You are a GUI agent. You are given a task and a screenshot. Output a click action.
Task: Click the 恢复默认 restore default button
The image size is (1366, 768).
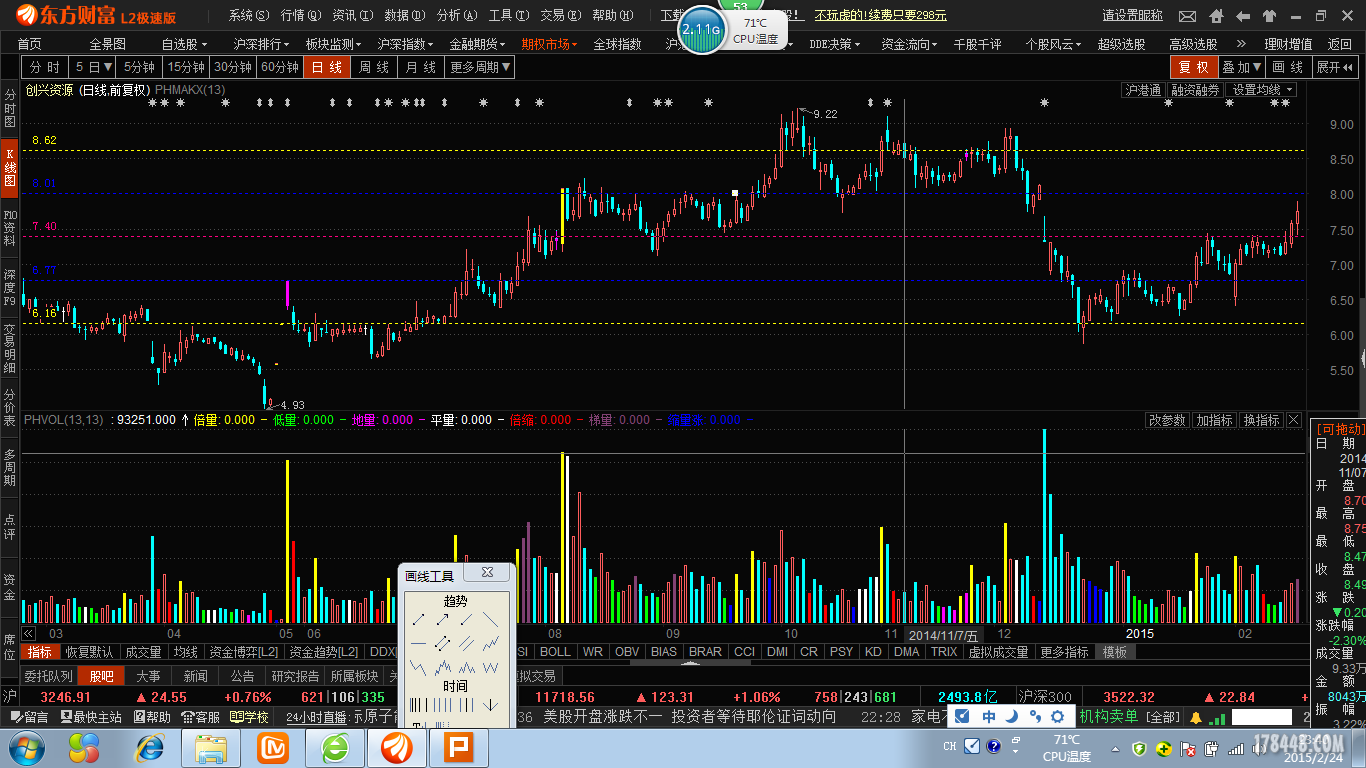point(89,652)
